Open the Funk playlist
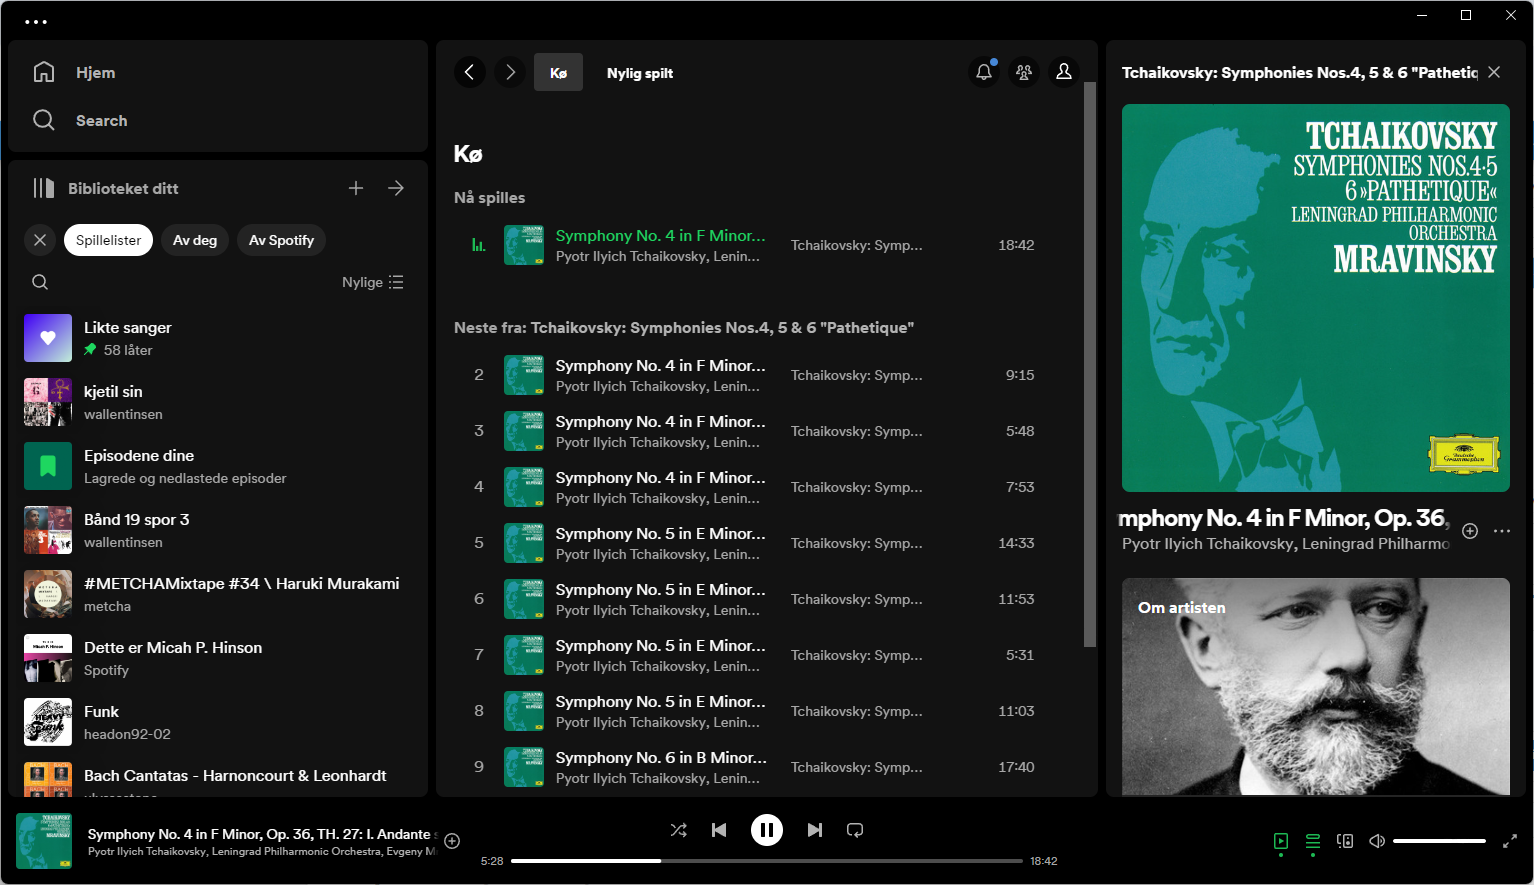The height and width of the screenshot is (885, 1534). point(218,722)
